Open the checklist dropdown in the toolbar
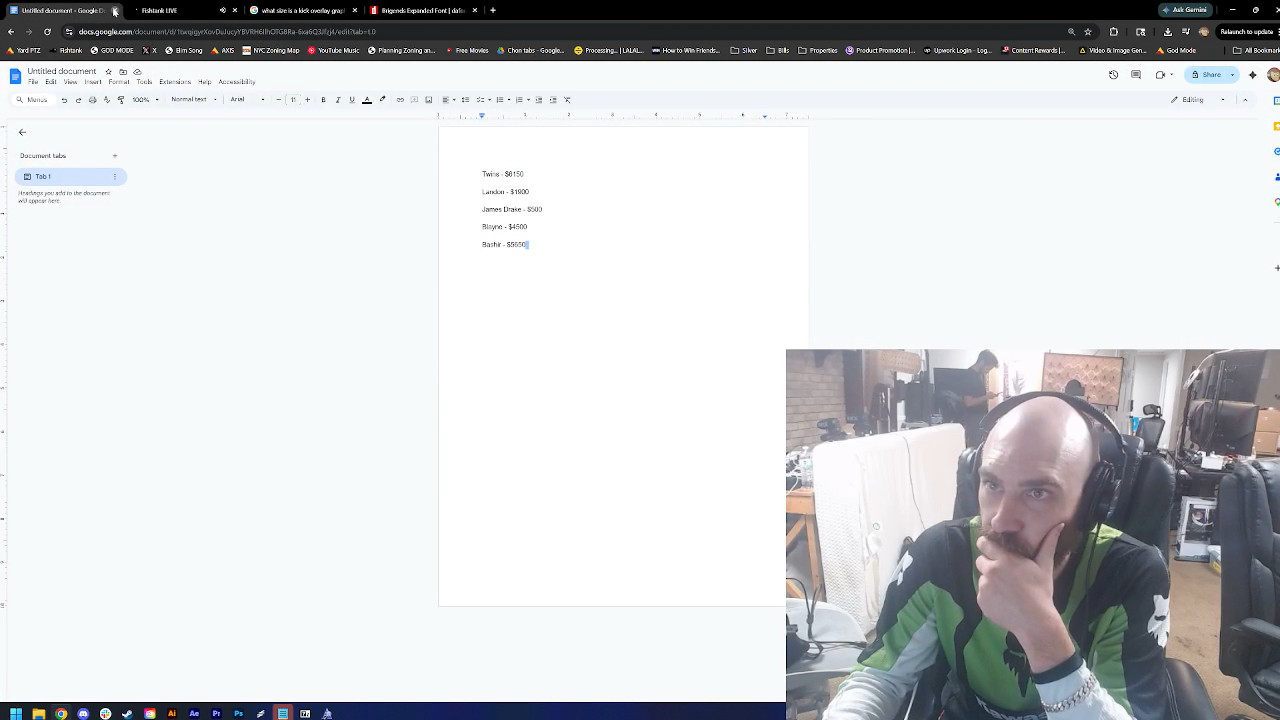Image resolution: width=1280 pixels, height=720 pixels. pos(483,100)
